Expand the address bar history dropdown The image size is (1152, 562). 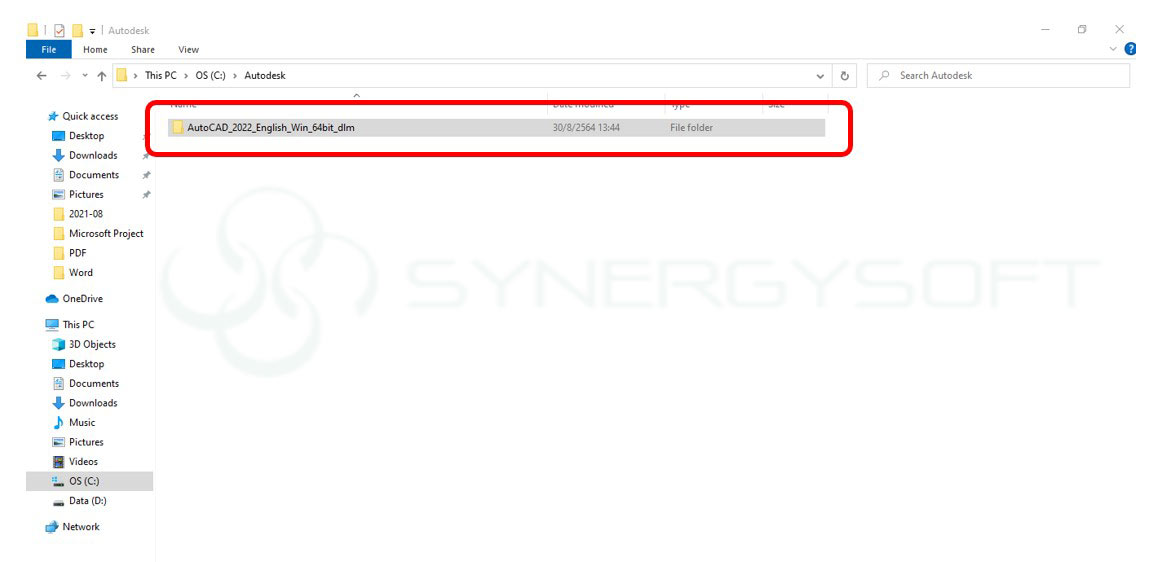(x=820, y=76)
